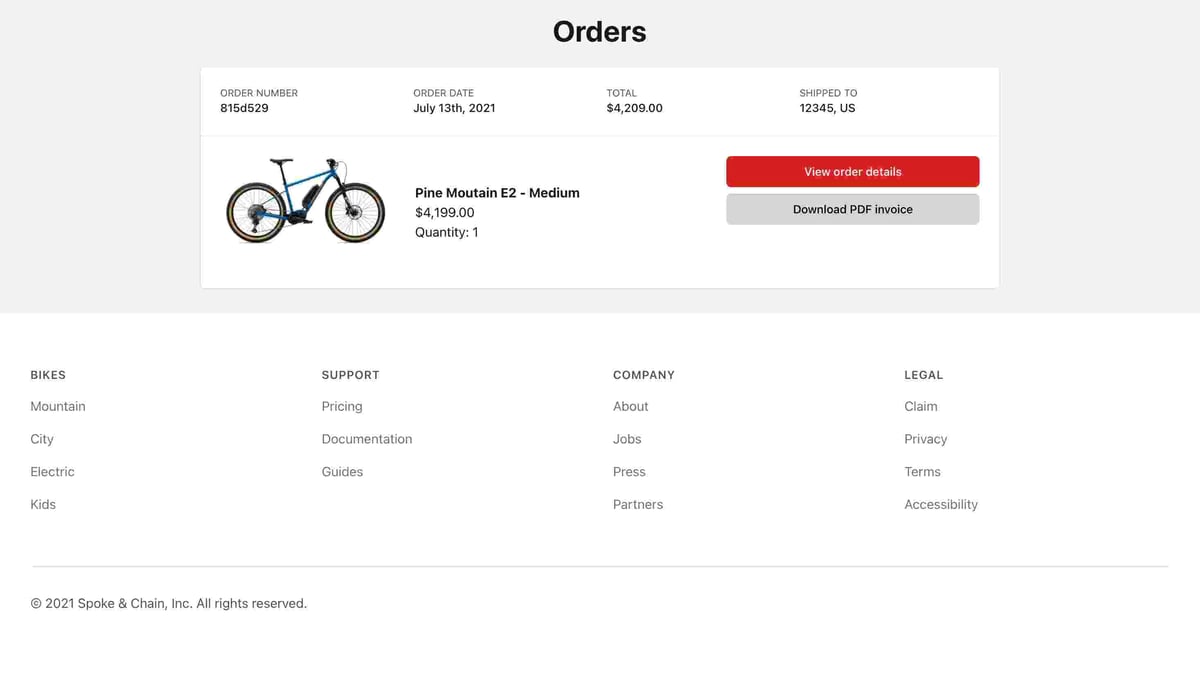
Task: Click the order number 815d529
Action: [x=244, y=108]
